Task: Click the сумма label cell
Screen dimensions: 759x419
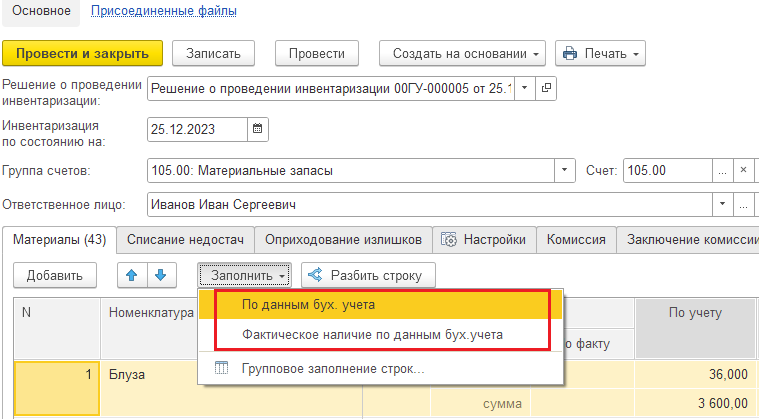Action: tap(481, 404)
